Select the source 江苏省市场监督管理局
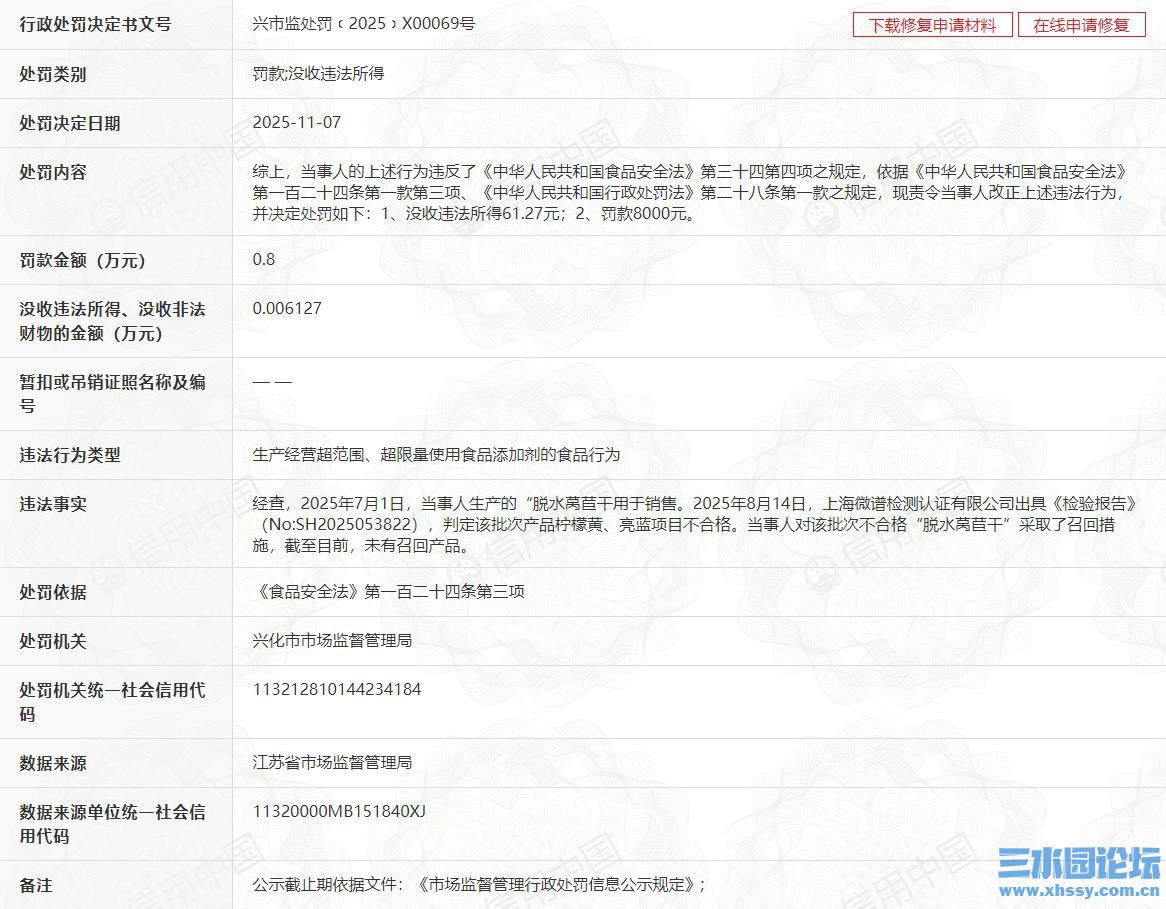This screenshot has width=1166, height=909. pyautogui.click(x=332, y=762)
